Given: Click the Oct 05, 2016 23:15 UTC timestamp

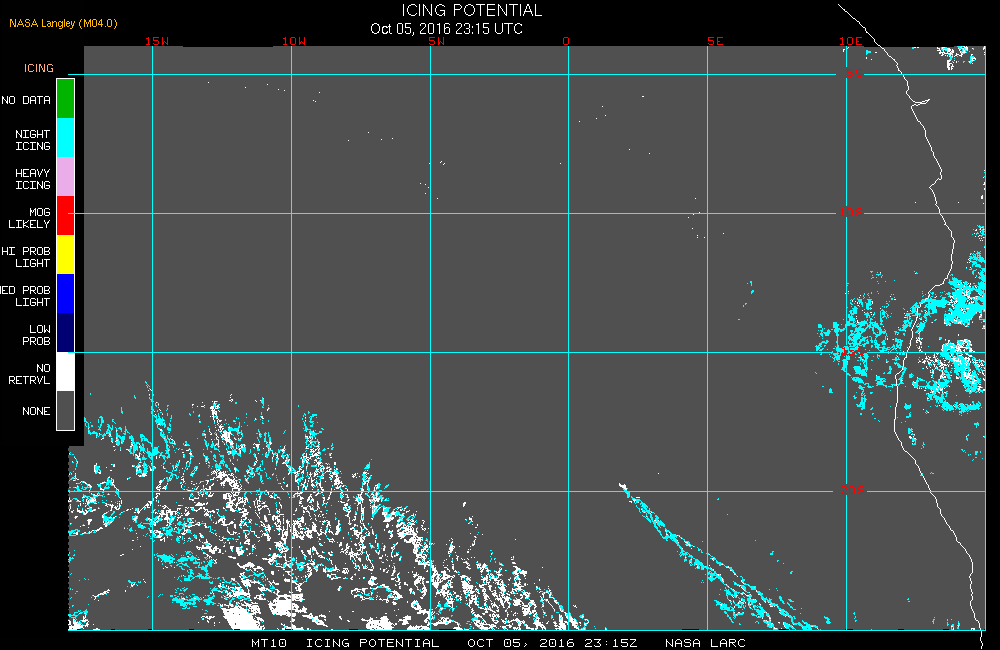Looking at the screenshot, I should tap(446, 29).
